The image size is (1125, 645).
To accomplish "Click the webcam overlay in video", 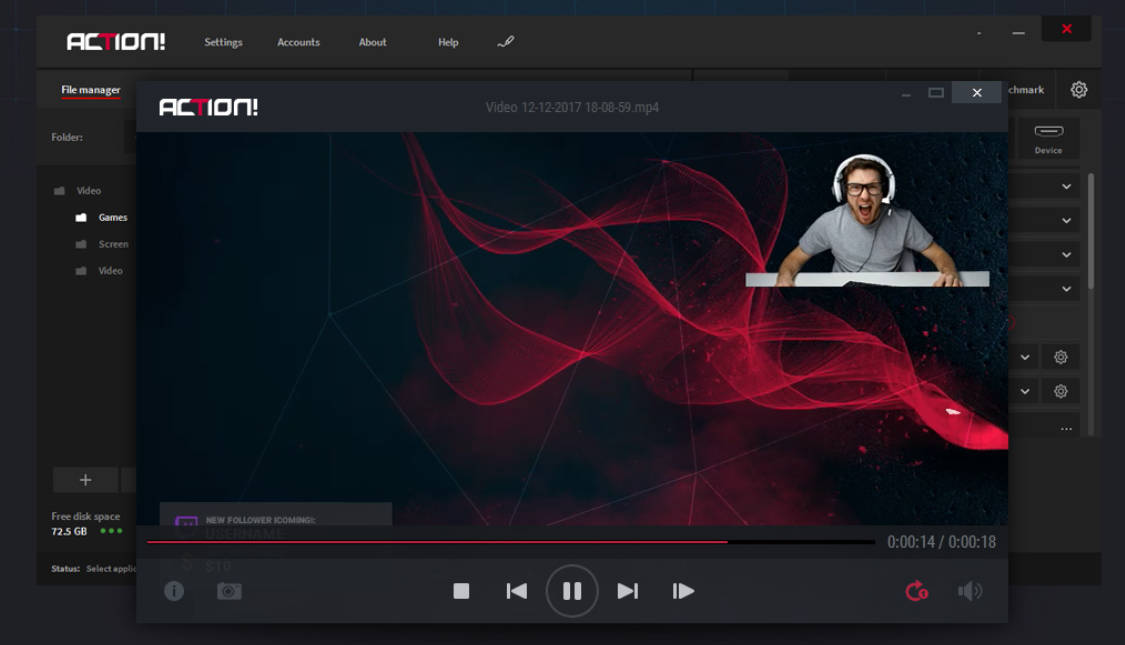I will (867, 220).
